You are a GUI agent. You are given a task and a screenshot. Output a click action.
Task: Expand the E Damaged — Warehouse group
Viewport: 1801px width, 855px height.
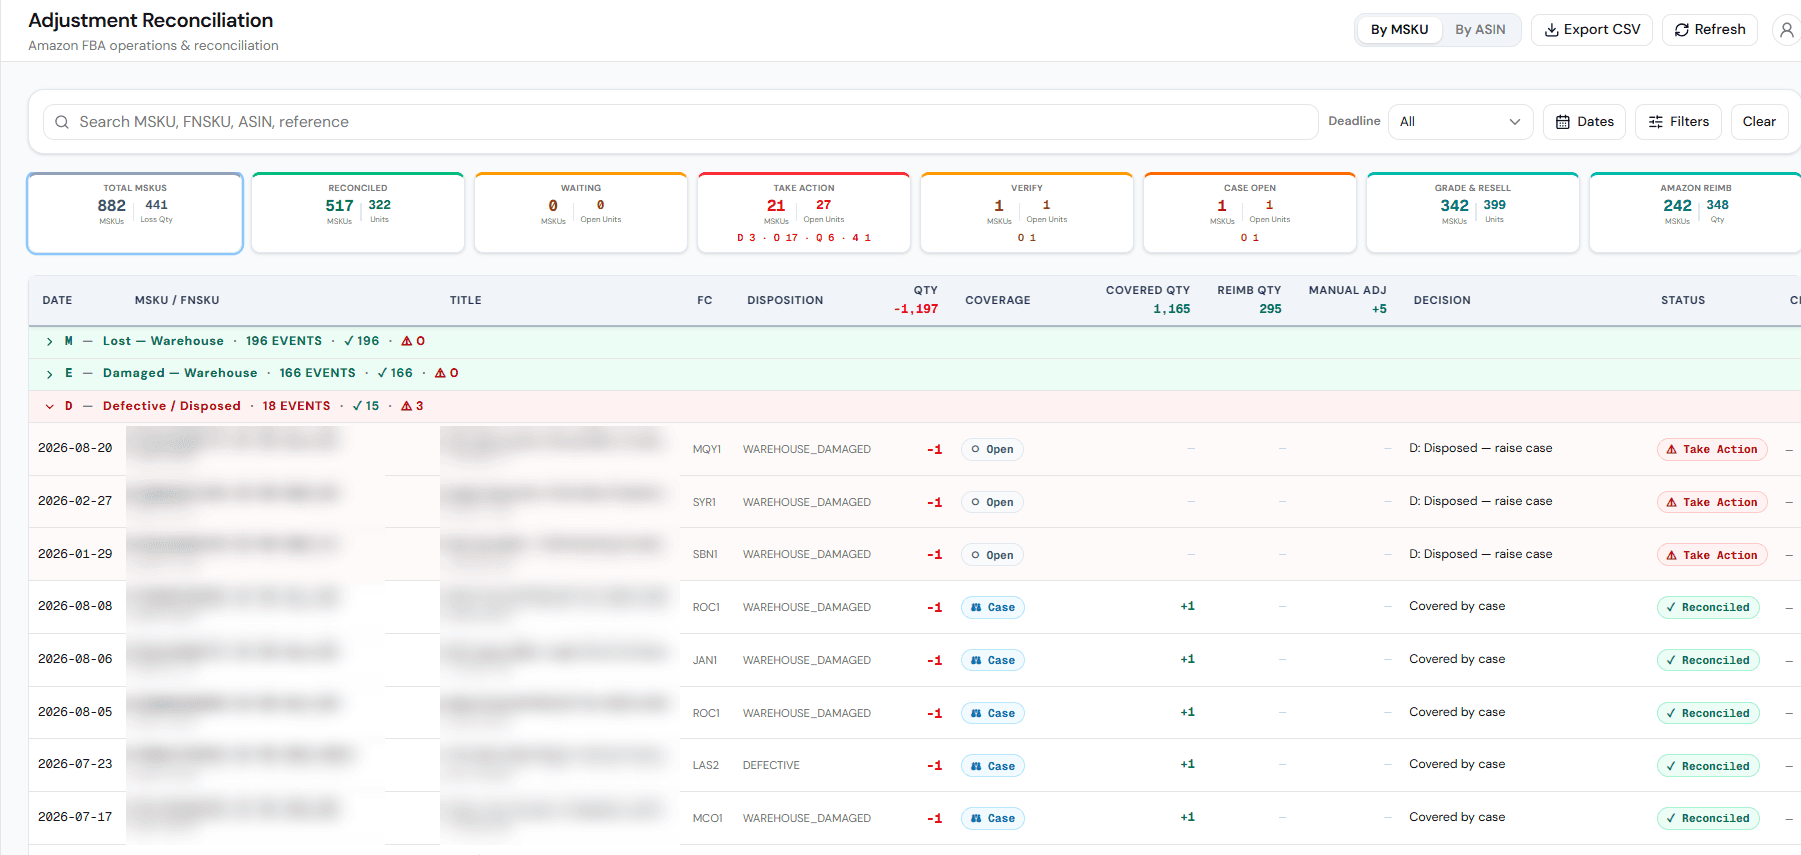pos(49,374)
